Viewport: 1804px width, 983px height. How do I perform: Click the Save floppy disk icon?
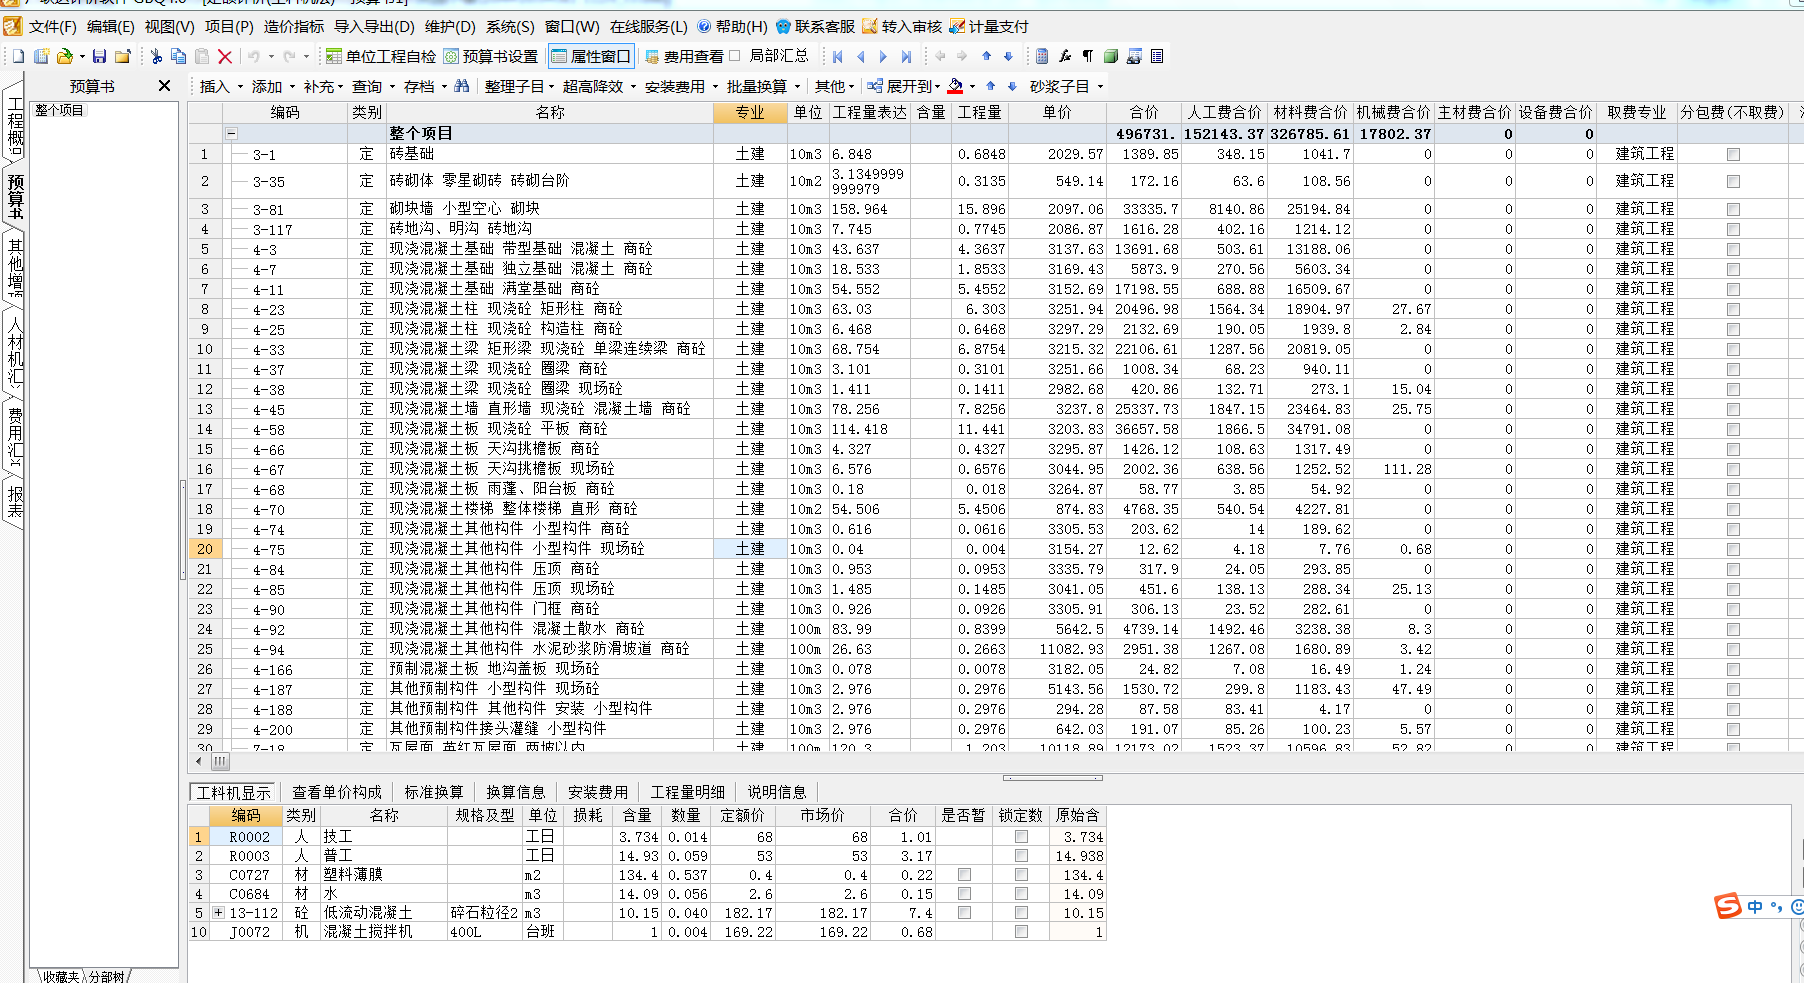point(99,56)
